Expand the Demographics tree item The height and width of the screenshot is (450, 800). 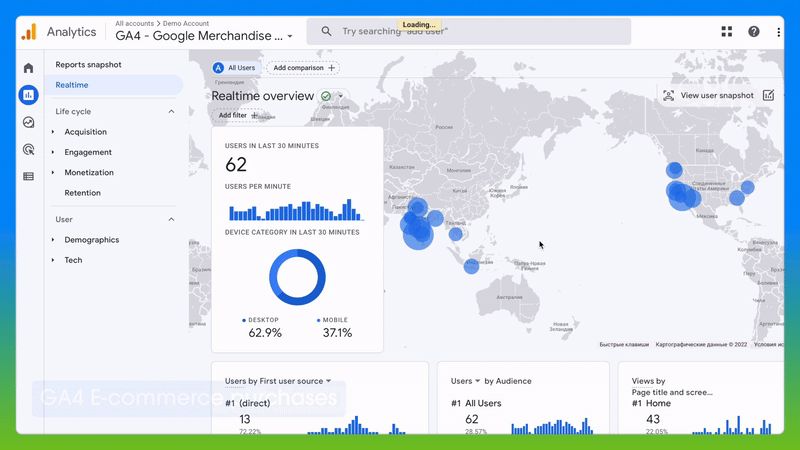click(x=53, y=240)
